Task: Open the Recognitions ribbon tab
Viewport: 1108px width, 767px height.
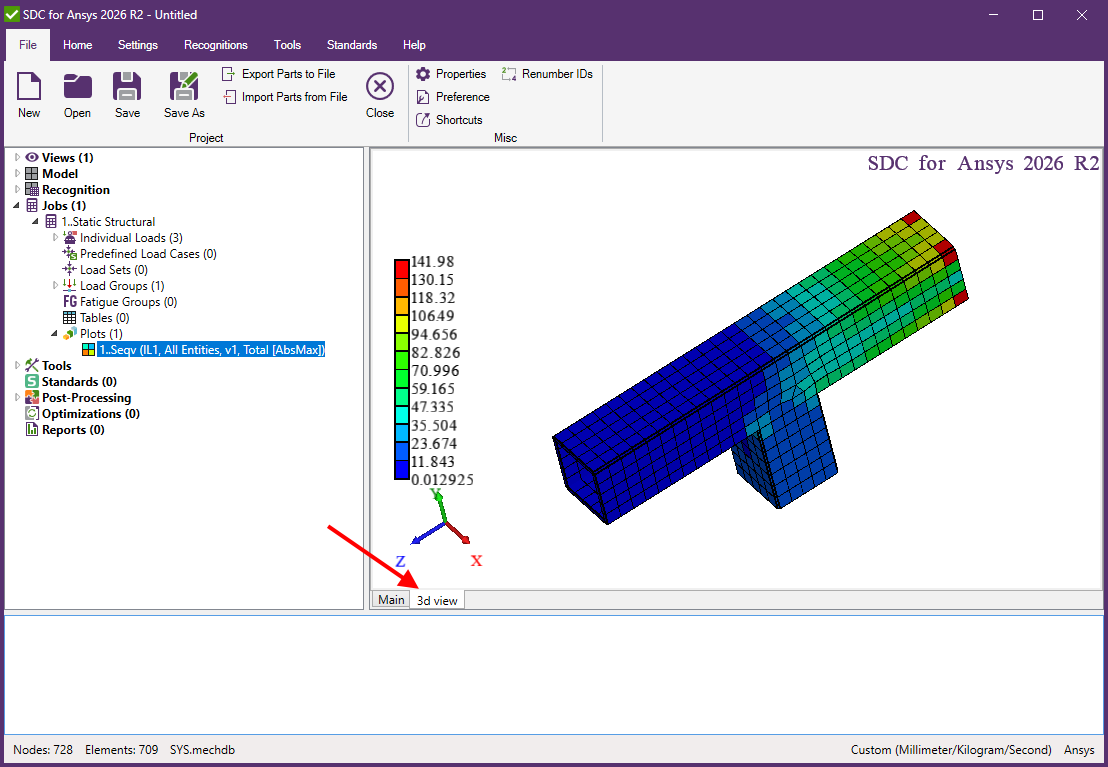Action: pyautogui.click(x=216, y=45)
